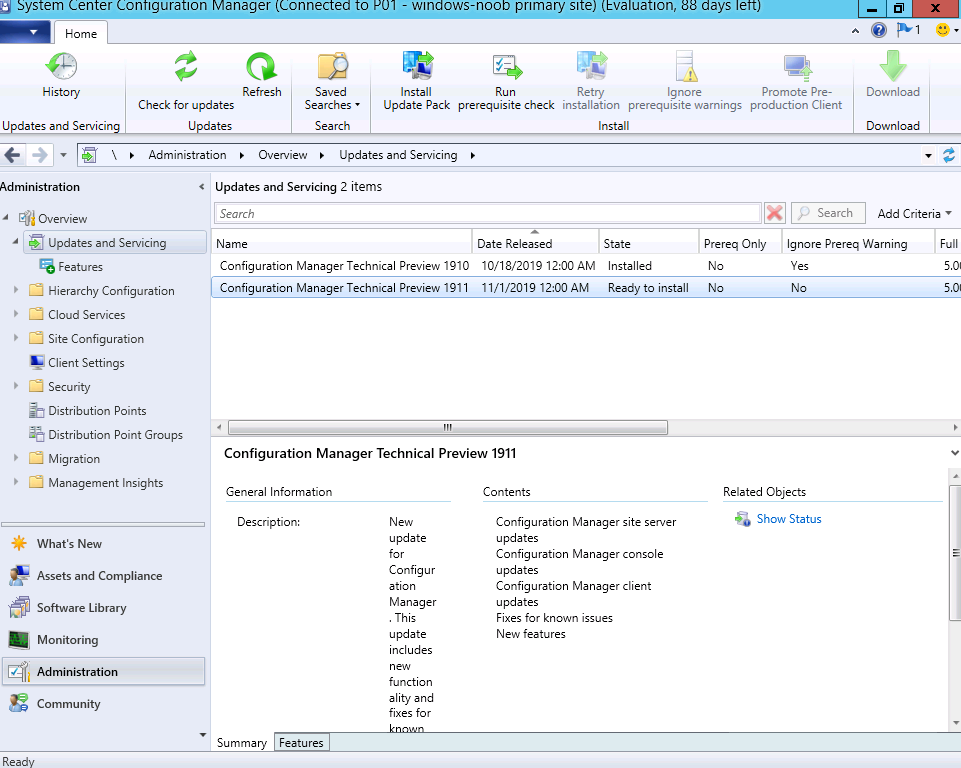Open the History view
Viewport: 961px width, 768px height.
61,75
